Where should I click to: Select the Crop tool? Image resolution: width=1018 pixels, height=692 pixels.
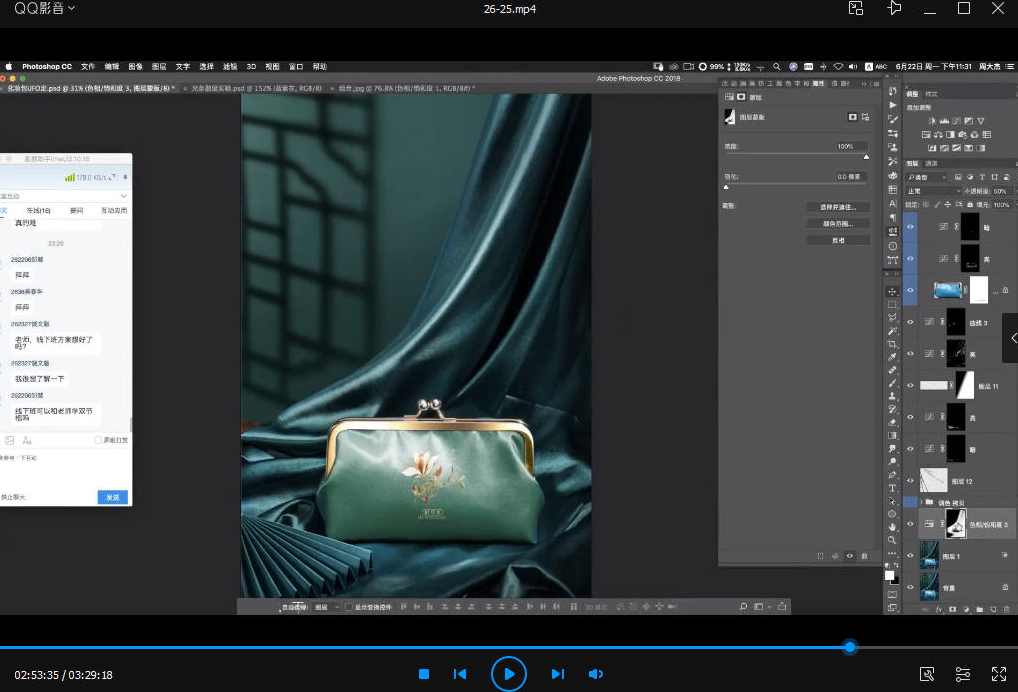[x=892, y=343]
